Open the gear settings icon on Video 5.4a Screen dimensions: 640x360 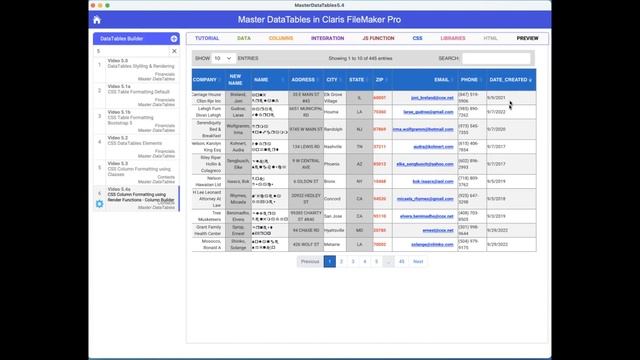pyautogui.click(x=99, y=204)
